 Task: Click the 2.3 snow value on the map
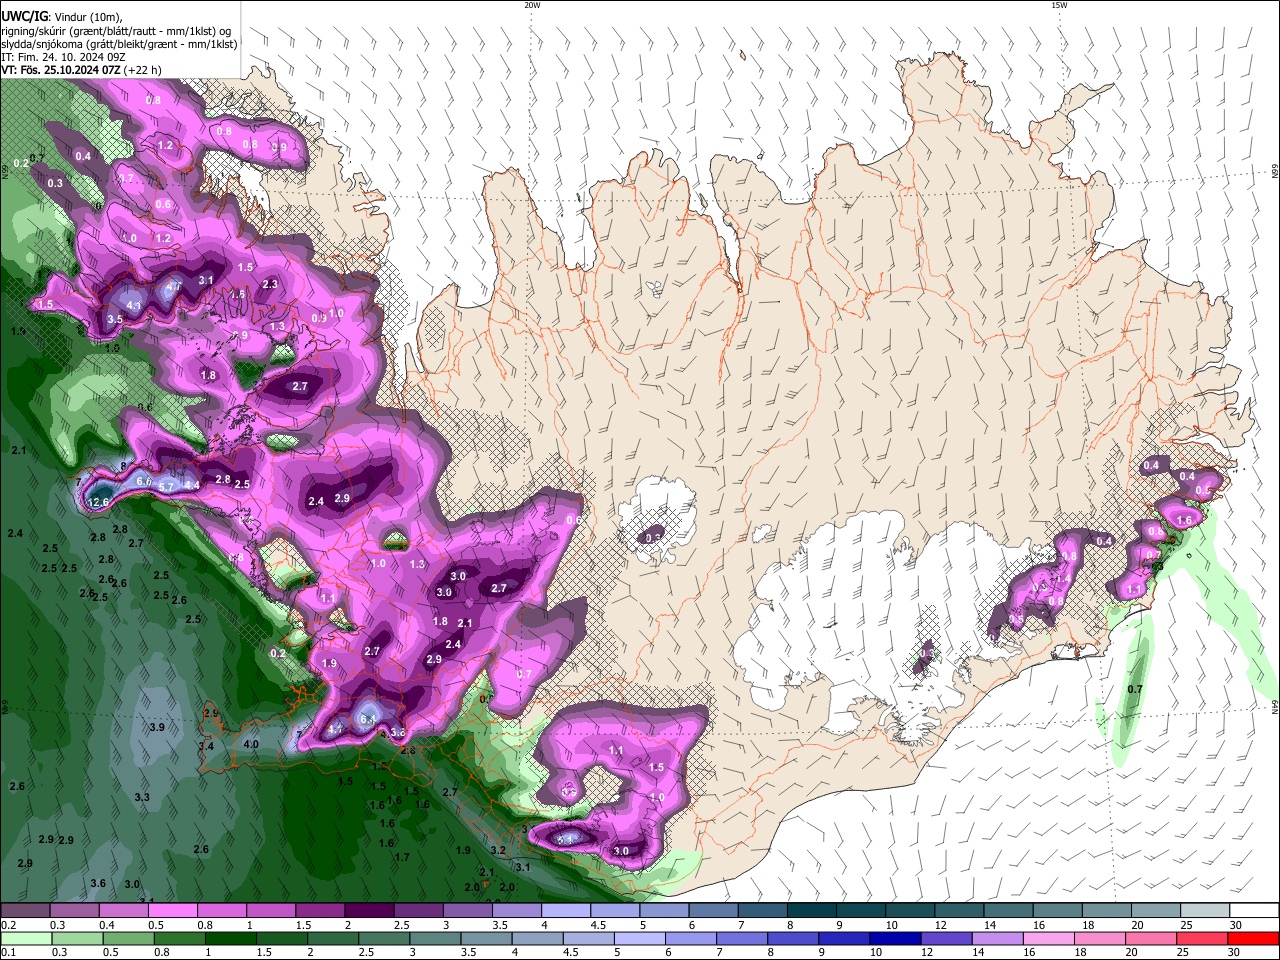point(269,284)
